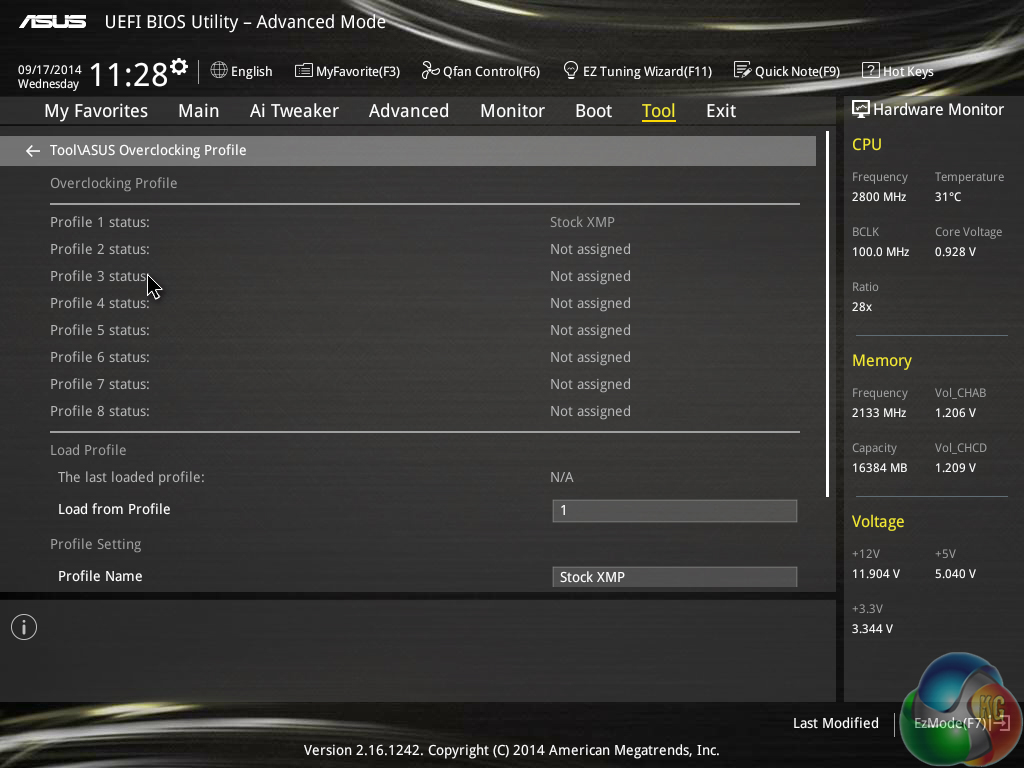Click 'Not assigned' value for Profile 8

click(x=590, y=411)
